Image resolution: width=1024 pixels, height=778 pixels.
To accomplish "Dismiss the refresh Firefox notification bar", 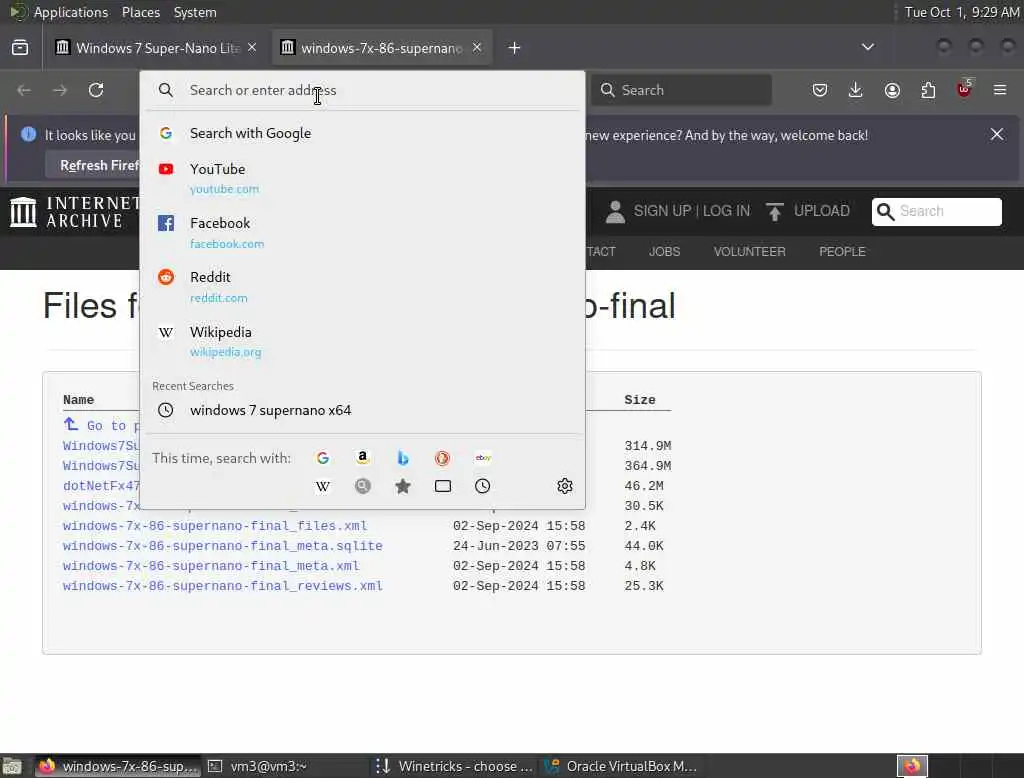I will click(997, 135).
